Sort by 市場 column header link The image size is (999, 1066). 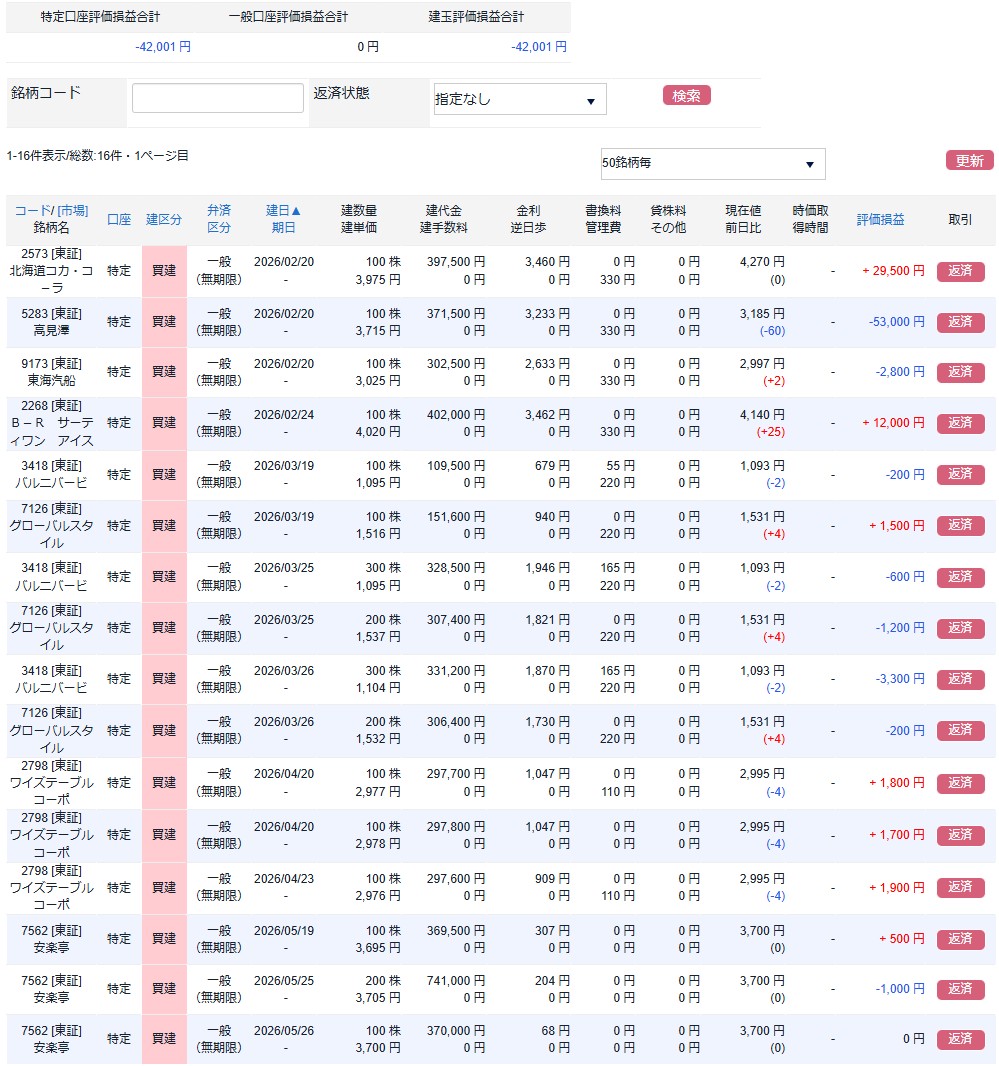coord(72,211)
